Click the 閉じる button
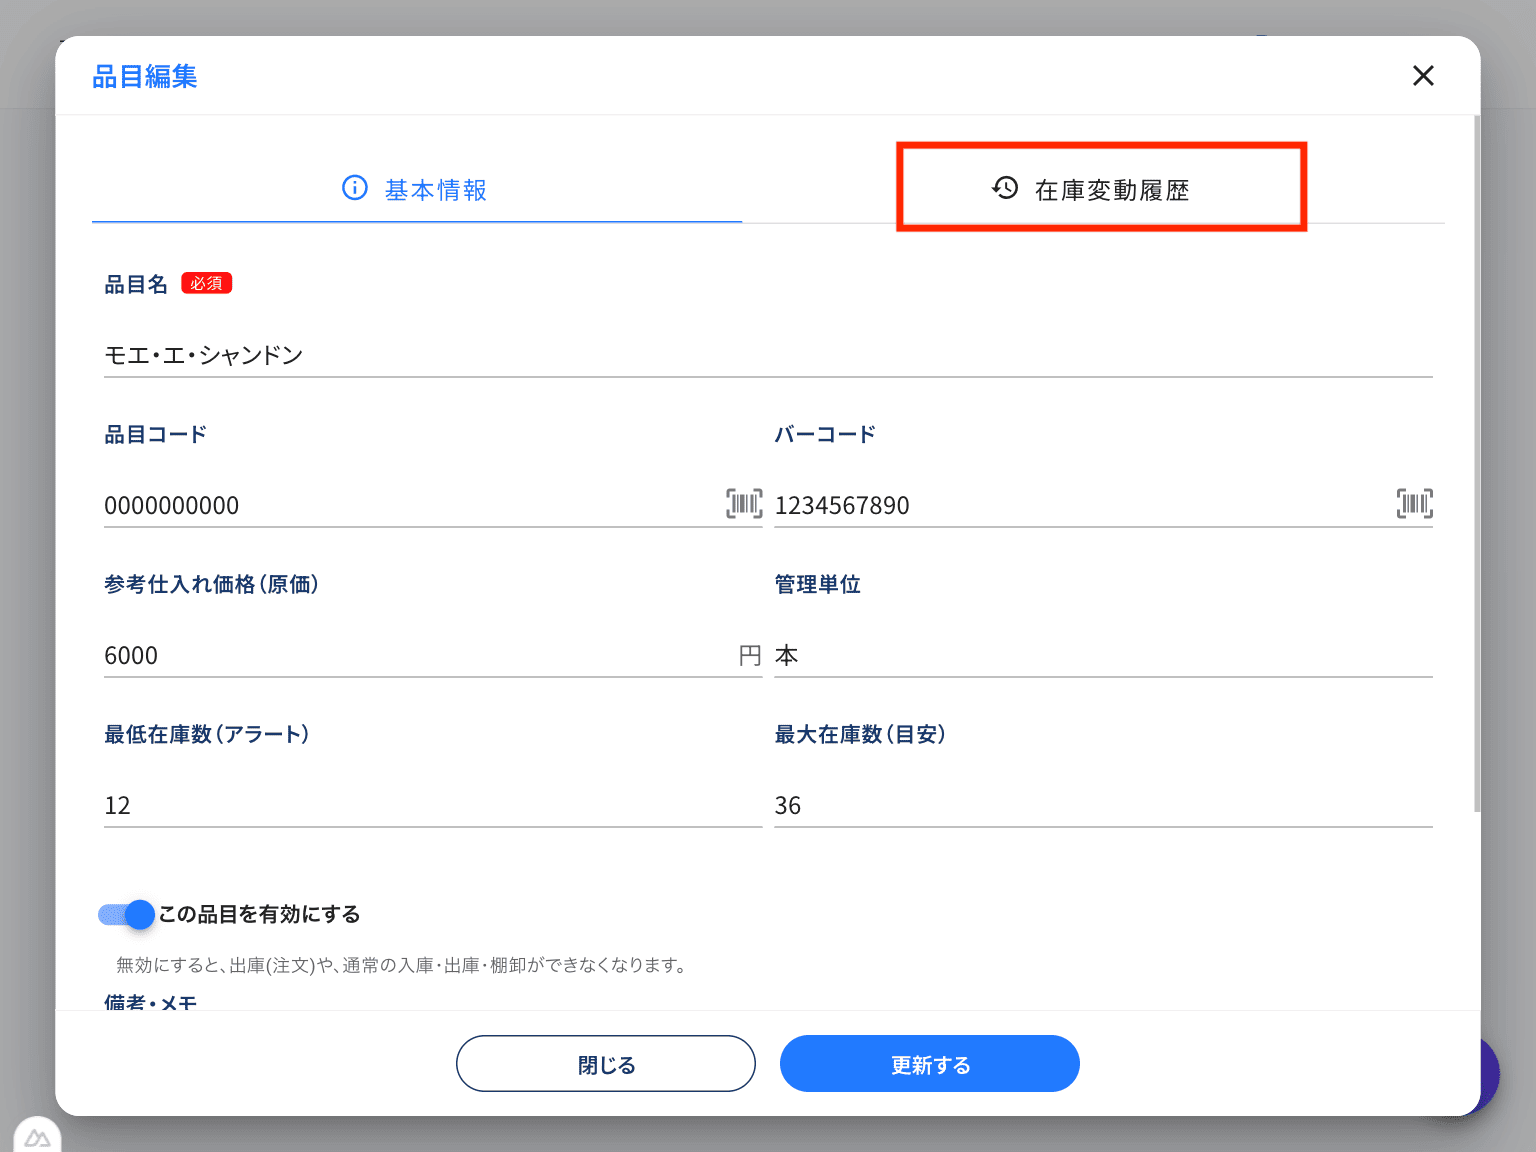This screenshot has height=1152, width=1536. [x=605, y=1063]
